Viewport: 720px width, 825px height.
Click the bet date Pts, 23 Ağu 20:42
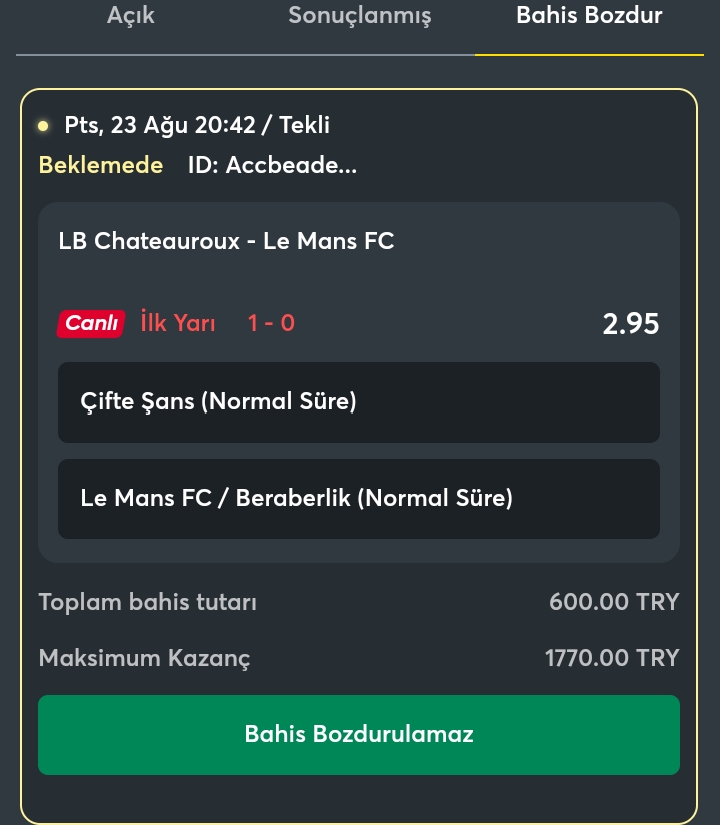pyautogui.click(x=160, y=126)
